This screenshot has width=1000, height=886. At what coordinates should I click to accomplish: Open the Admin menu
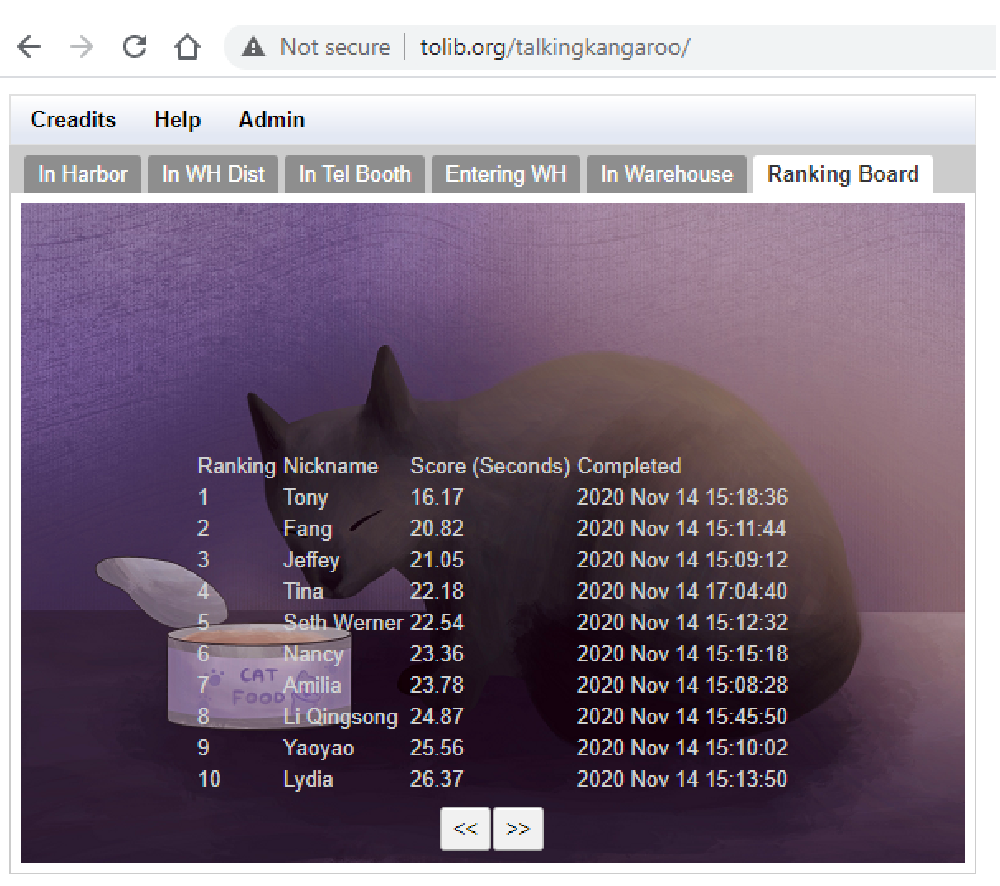click(x=271, y=120)
